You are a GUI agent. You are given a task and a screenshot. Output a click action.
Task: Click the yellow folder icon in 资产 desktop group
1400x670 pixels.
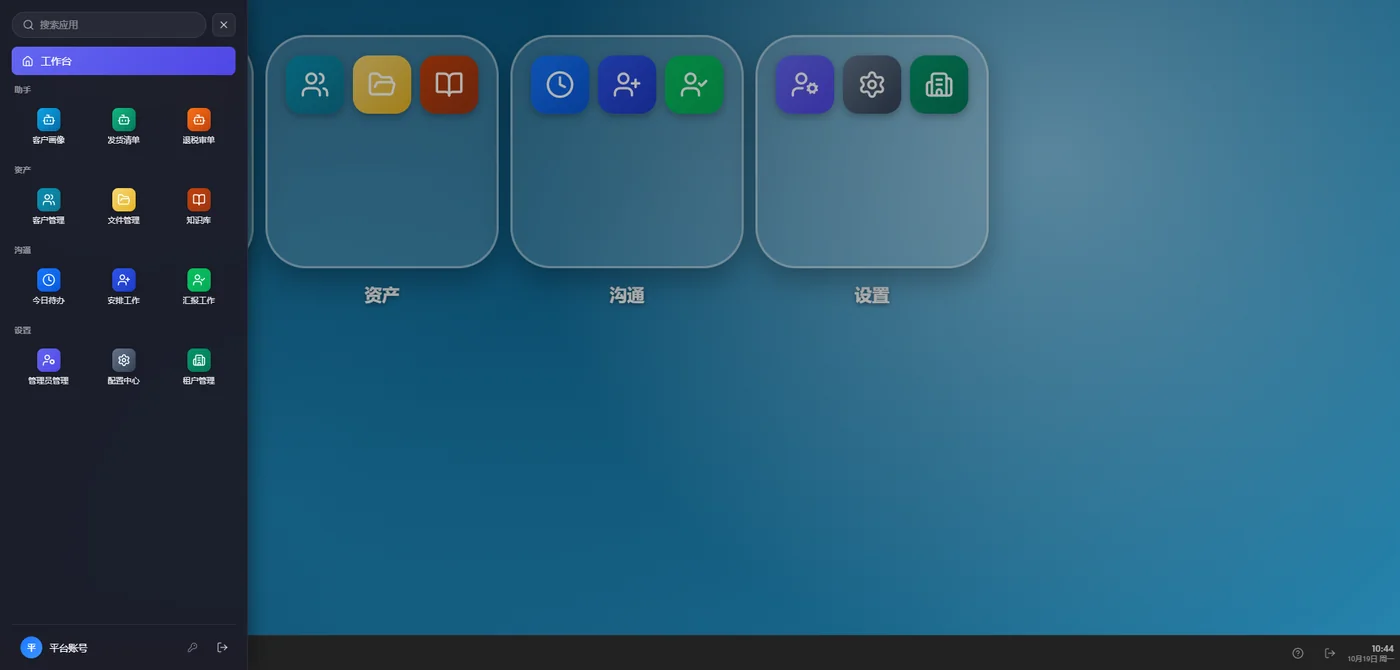pyautogui.click(x=382, y=85)
